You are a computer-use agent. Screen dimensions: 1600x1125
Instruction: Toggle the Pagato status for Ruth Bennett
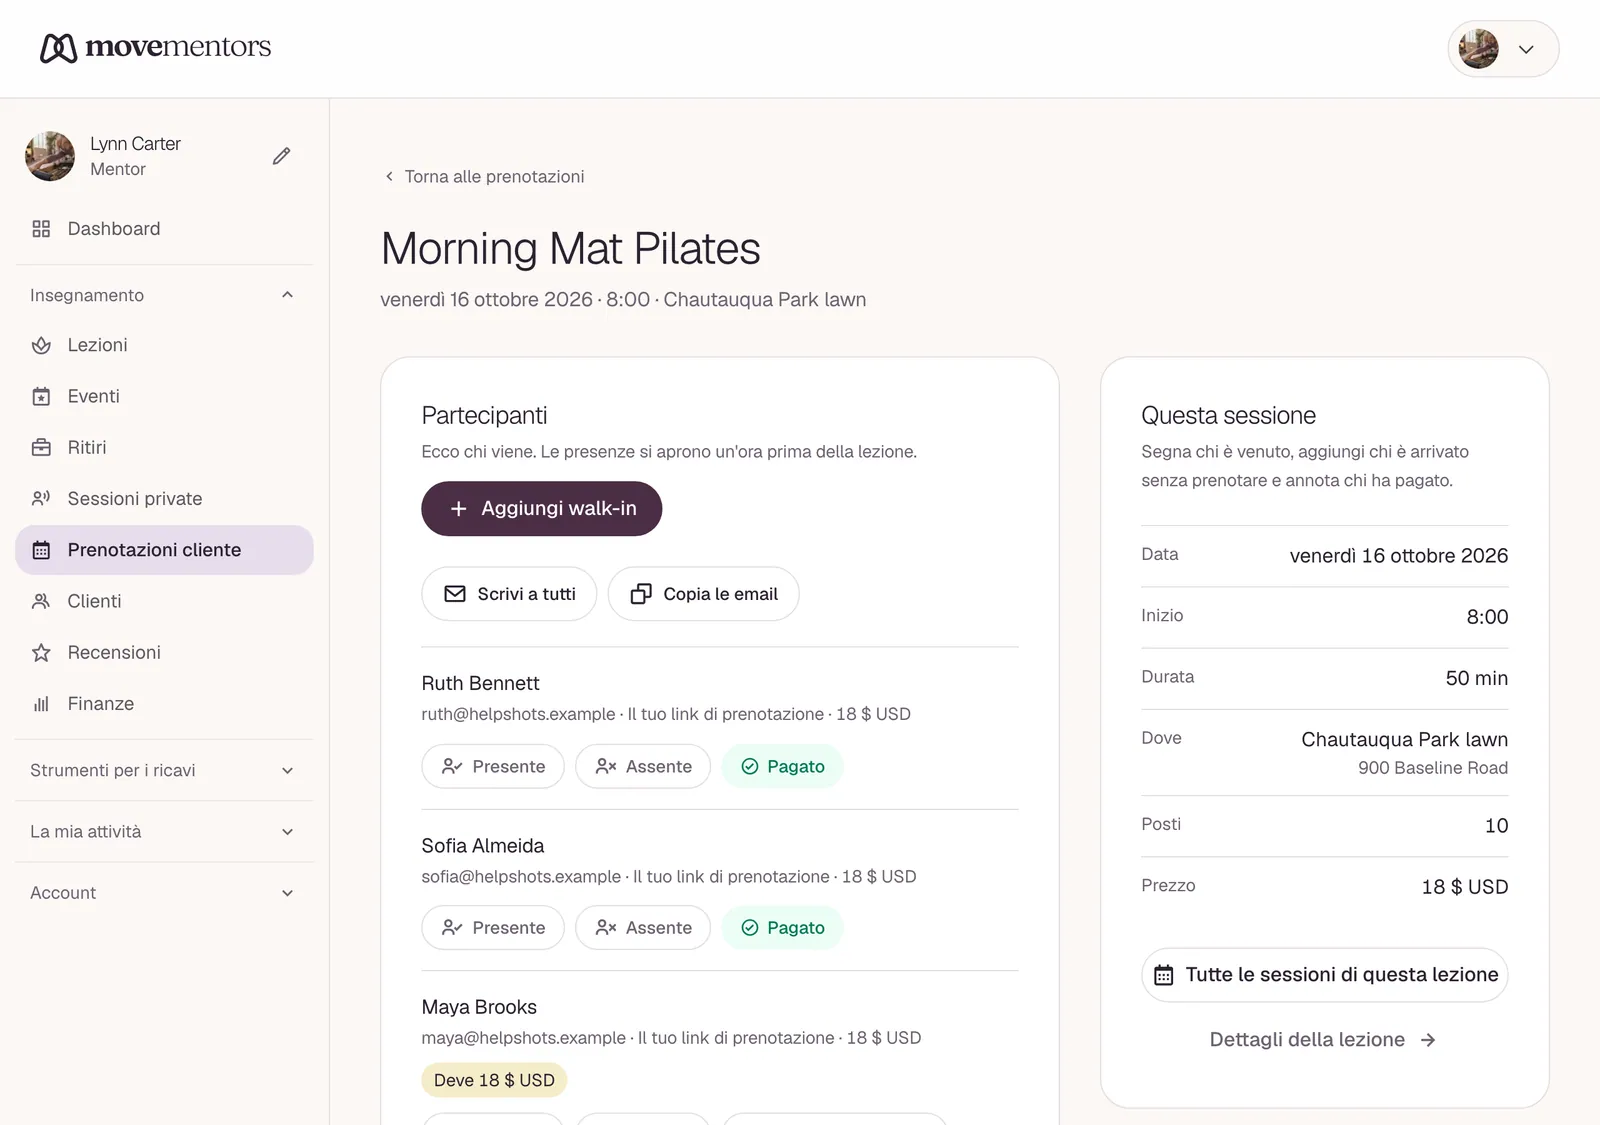(x=783, y=767)
